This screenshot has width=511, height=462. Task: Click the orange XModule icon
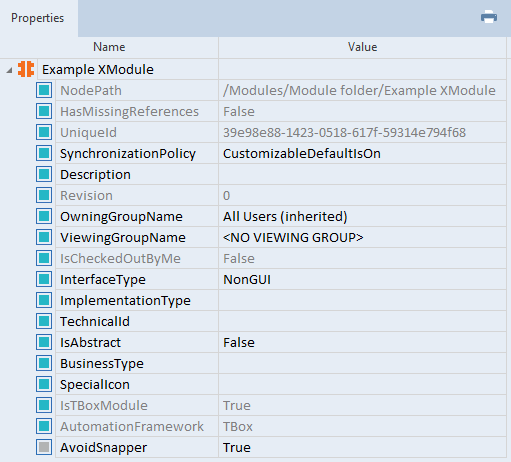[x=26, y=69]
